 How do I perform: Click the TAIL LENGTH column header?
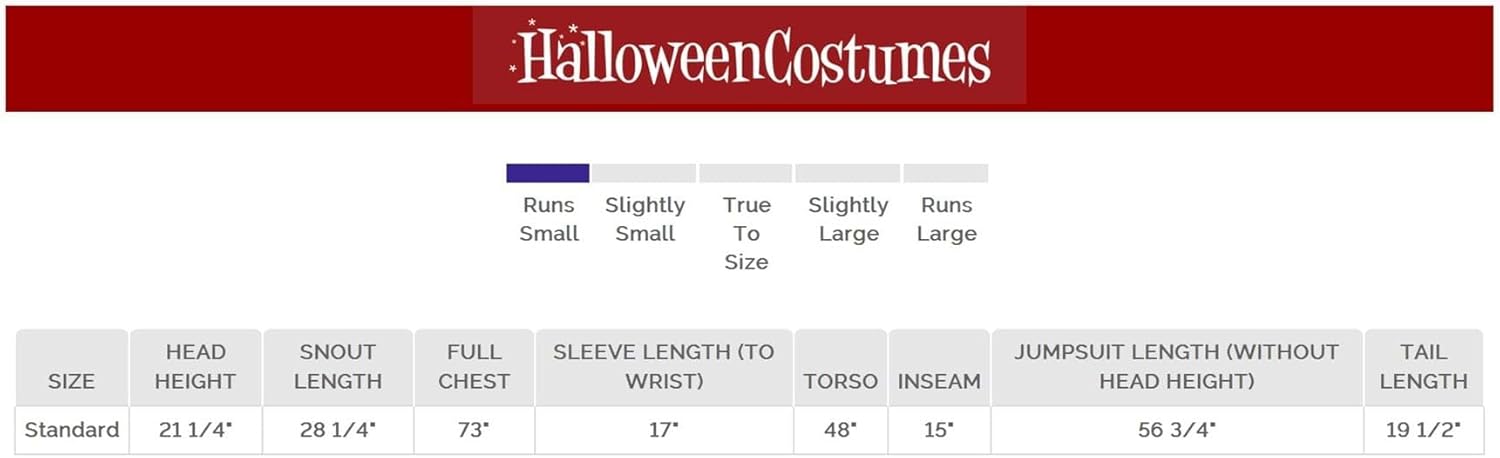[x=1423, y=367]
